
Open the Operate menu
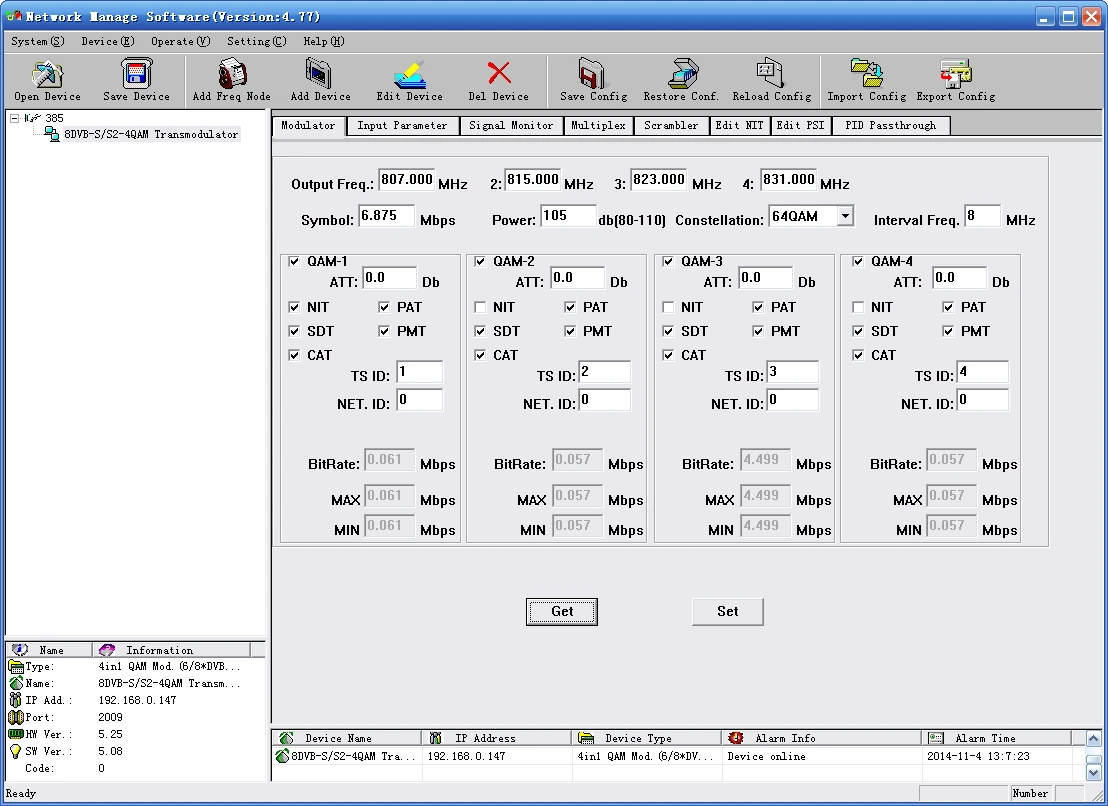[x=180, y=41]
